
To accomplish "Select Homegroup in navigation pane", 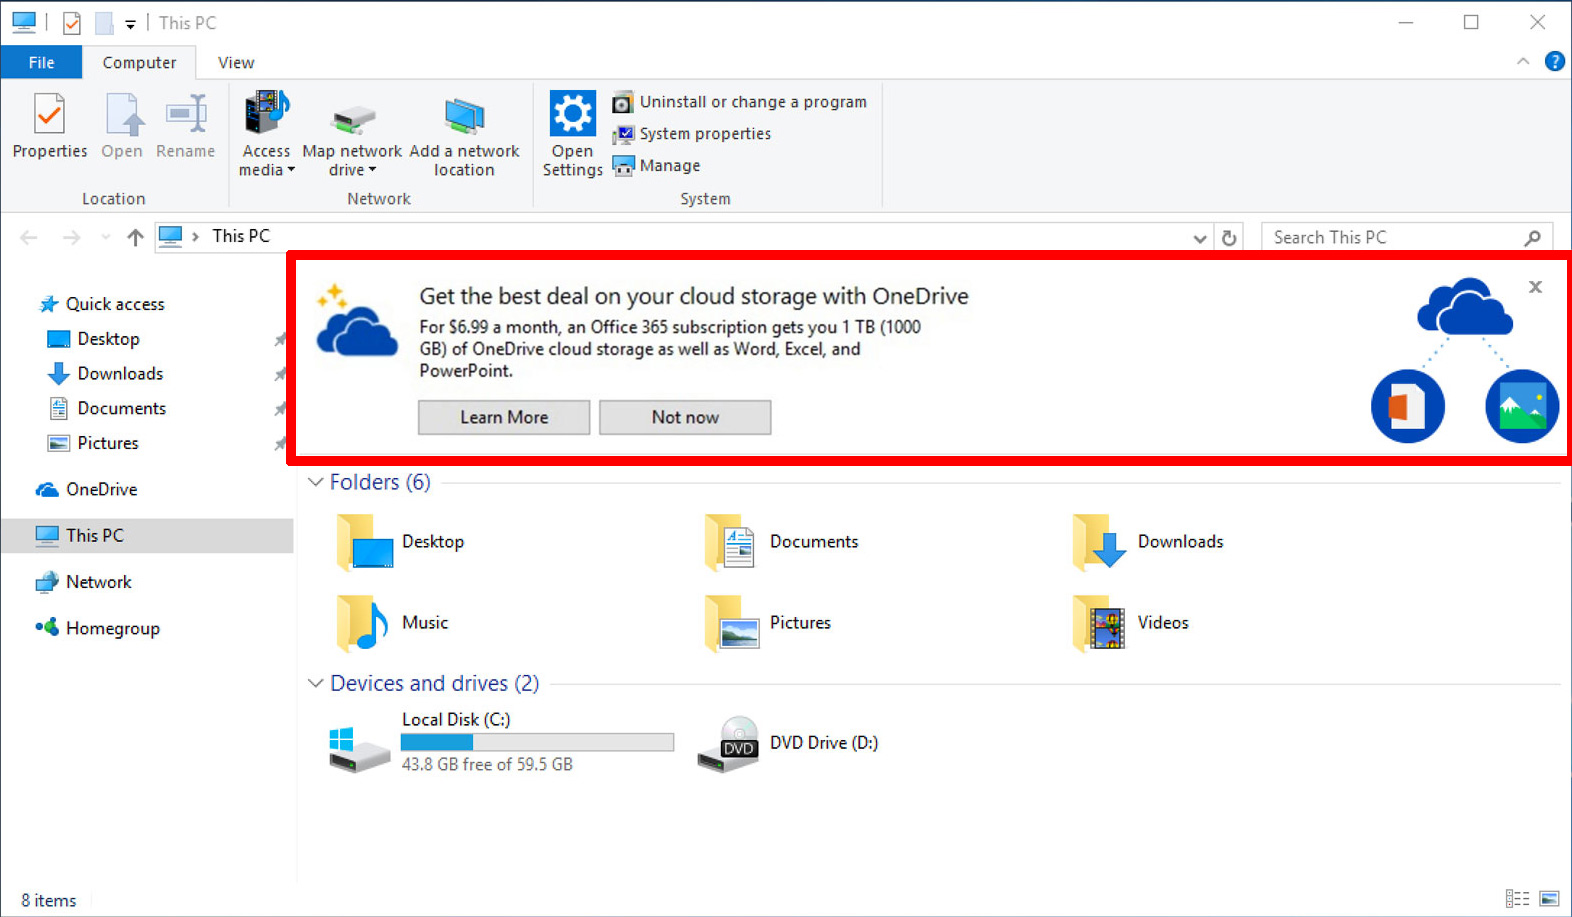I will click(97, 628).
